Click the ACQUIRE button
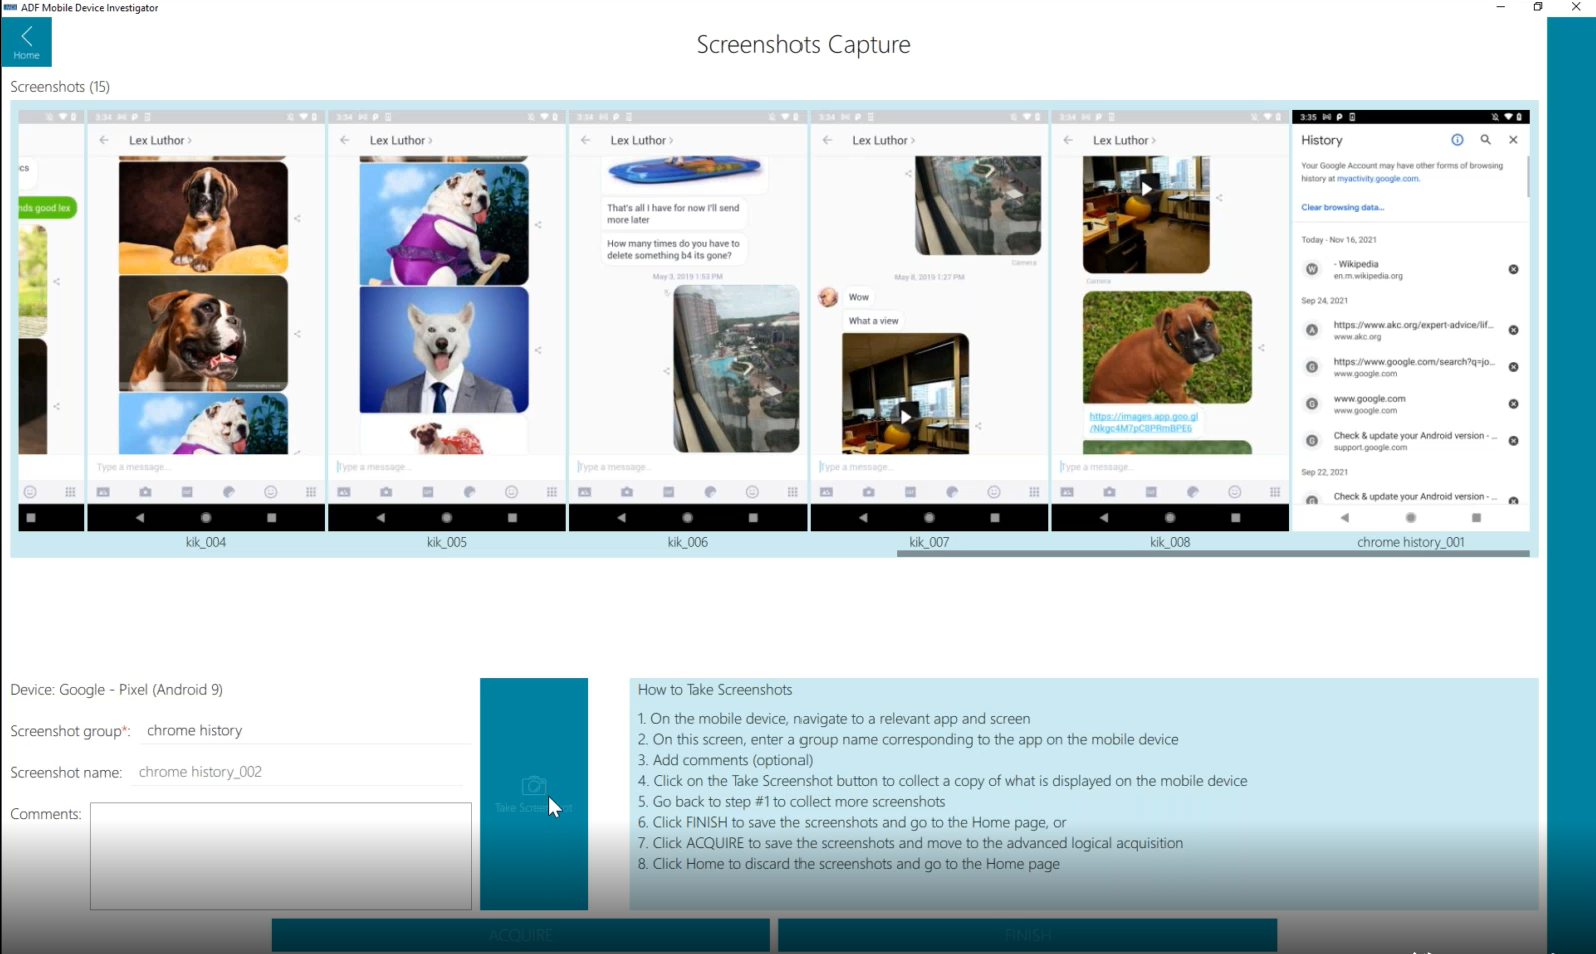Image resolution: width=1596 pixels, height=954 pixels. pos(521,935)
